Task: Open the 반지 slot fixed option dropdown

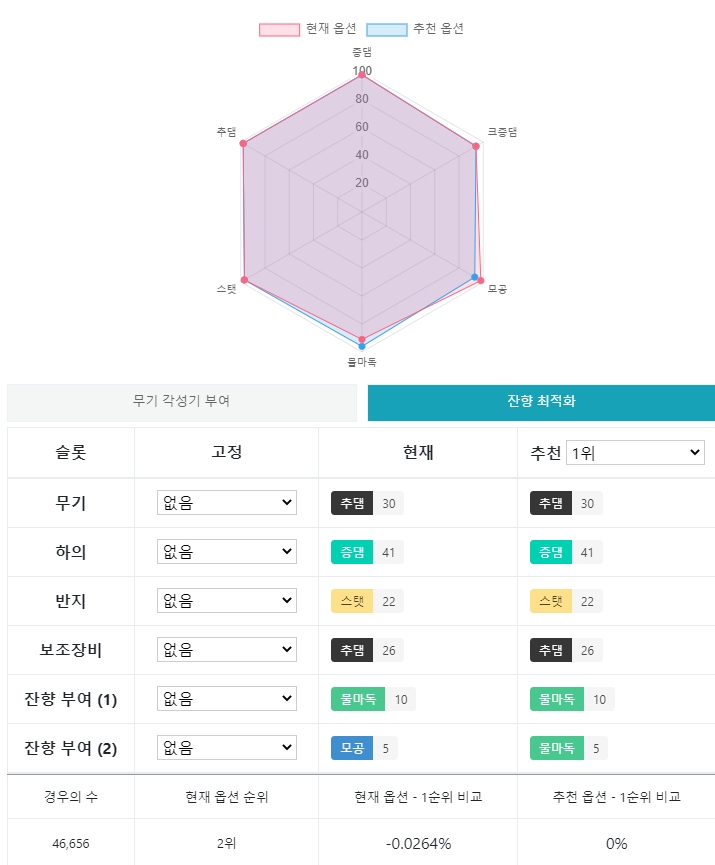Action: click(227, 601)
